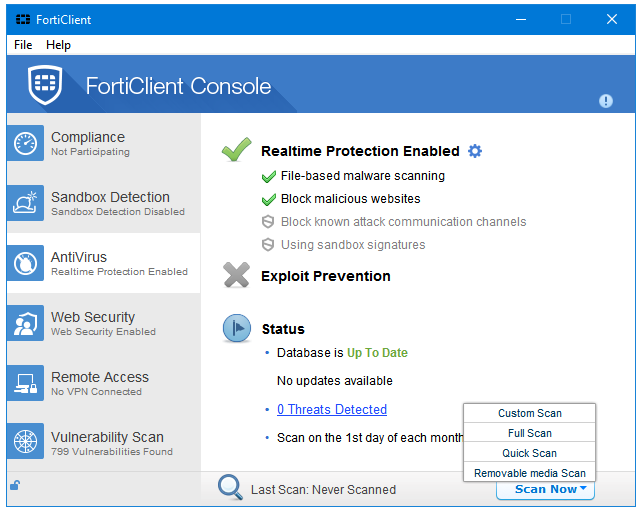
Task: Click the AntiVirus shield icon
Action: (25, 264)
